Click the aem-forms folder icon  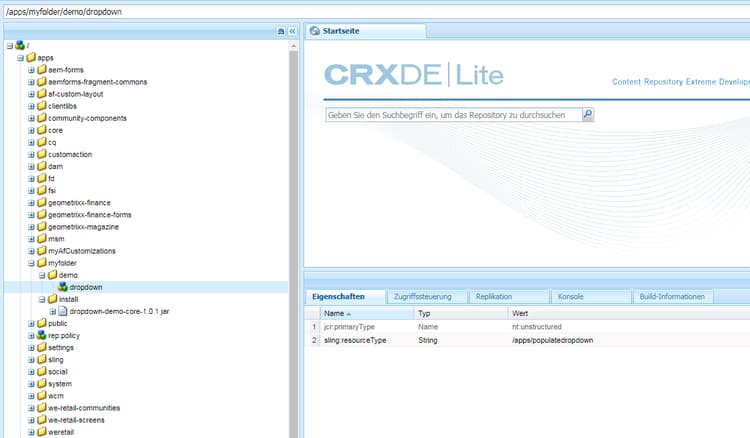(x=42, y=70)
